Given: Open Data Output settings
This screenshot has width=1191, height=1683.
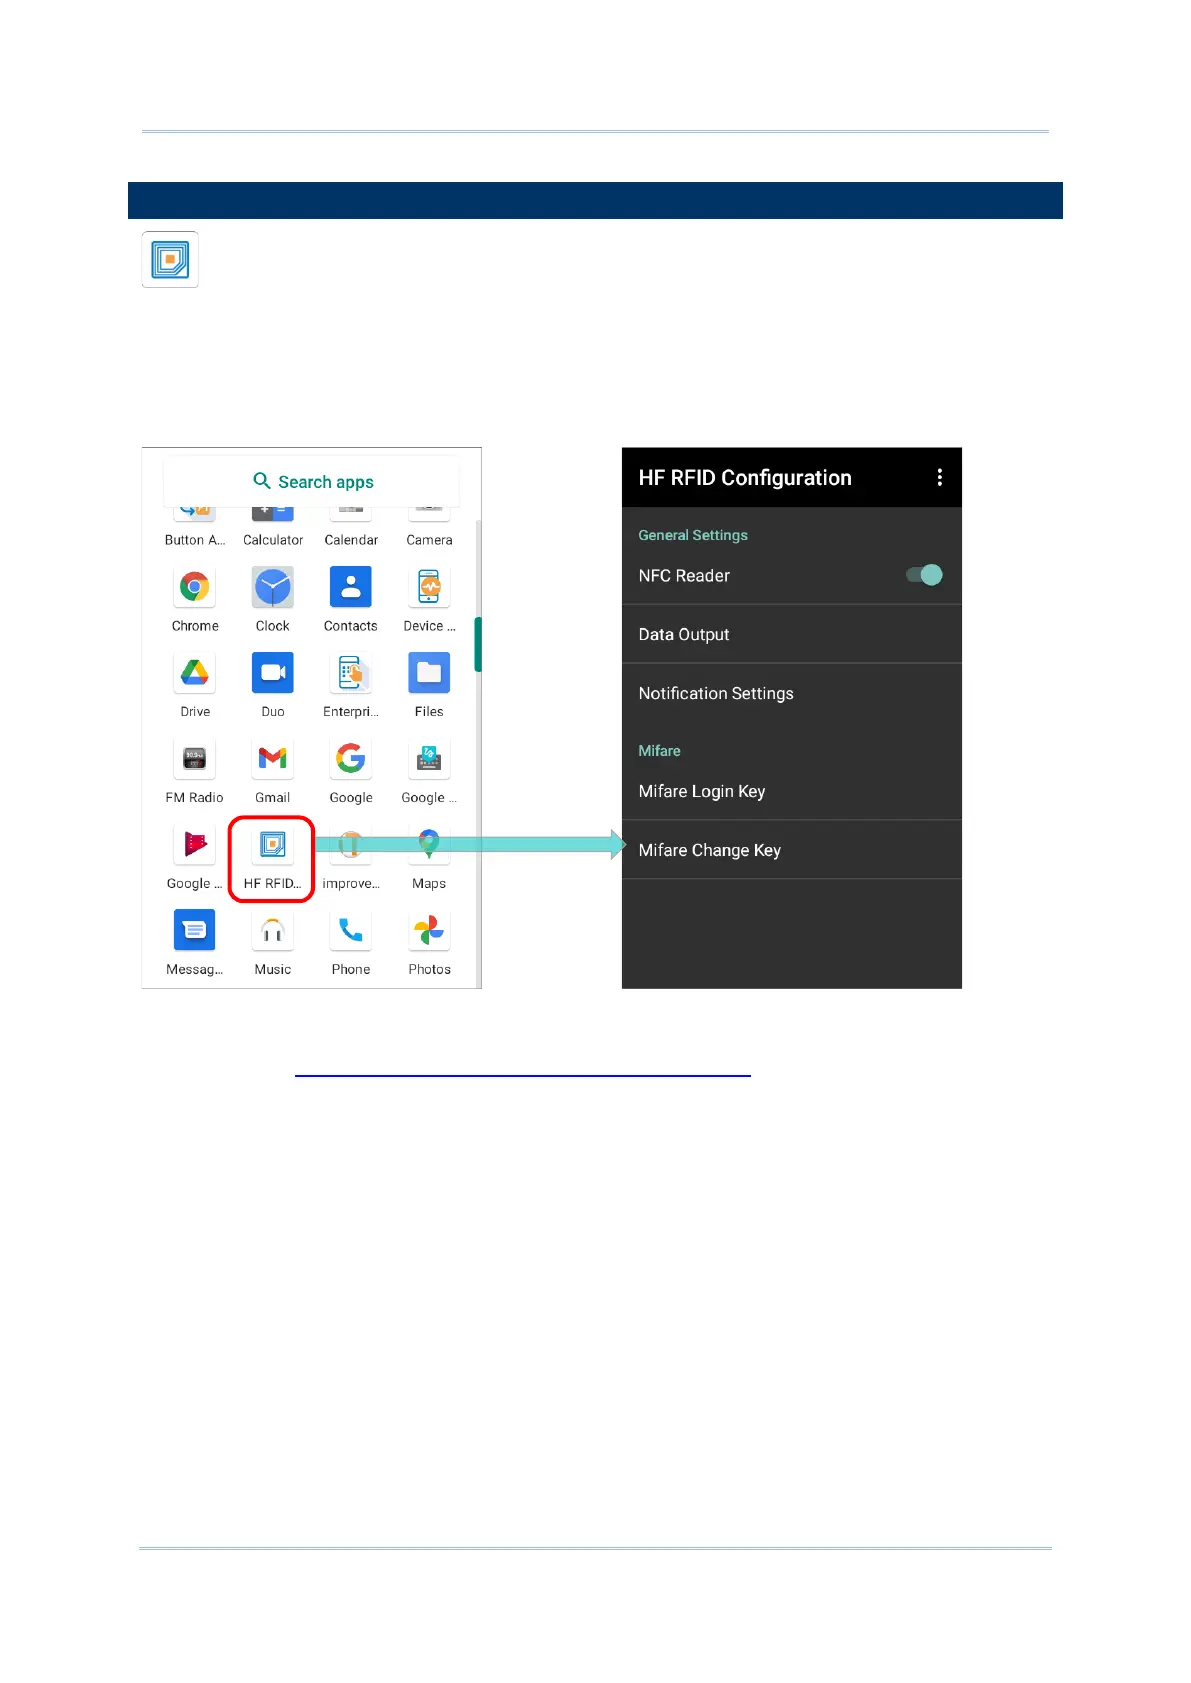Looking at the screenshot, I should click(792, 634).
